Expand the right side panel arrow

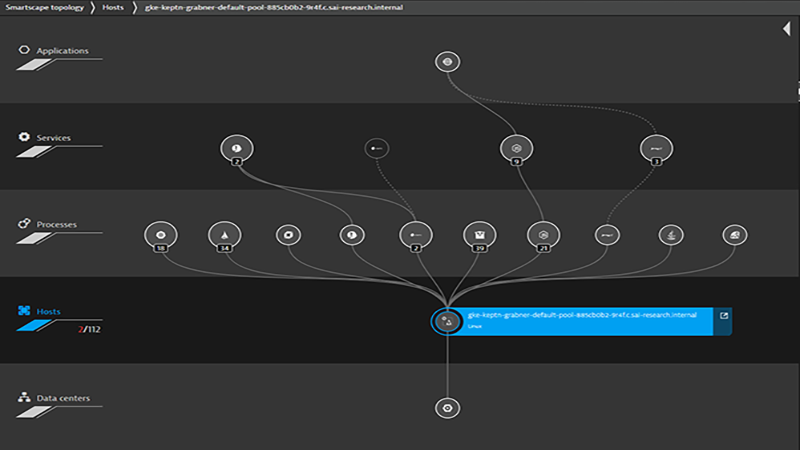tap(787, 30)
